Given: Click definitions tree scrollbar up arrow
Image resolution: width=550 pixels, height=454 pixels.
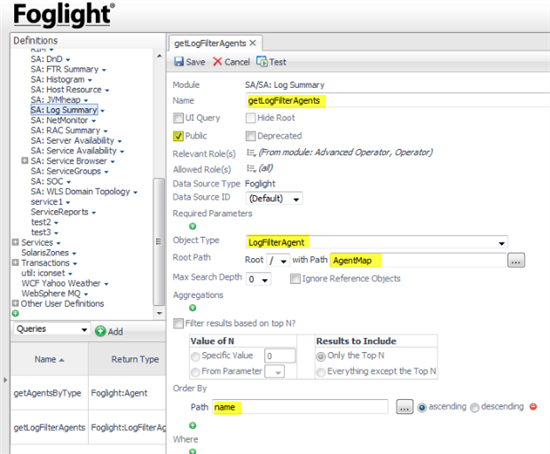Looking at the screenshot, I should pyautogui.click(x=159, y=56).
